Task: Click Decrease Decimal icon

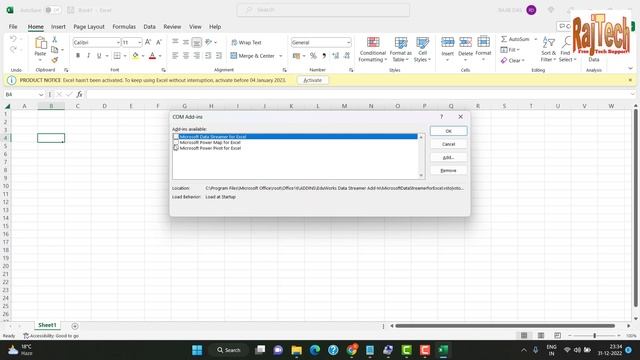Action: tap(347, 56)
